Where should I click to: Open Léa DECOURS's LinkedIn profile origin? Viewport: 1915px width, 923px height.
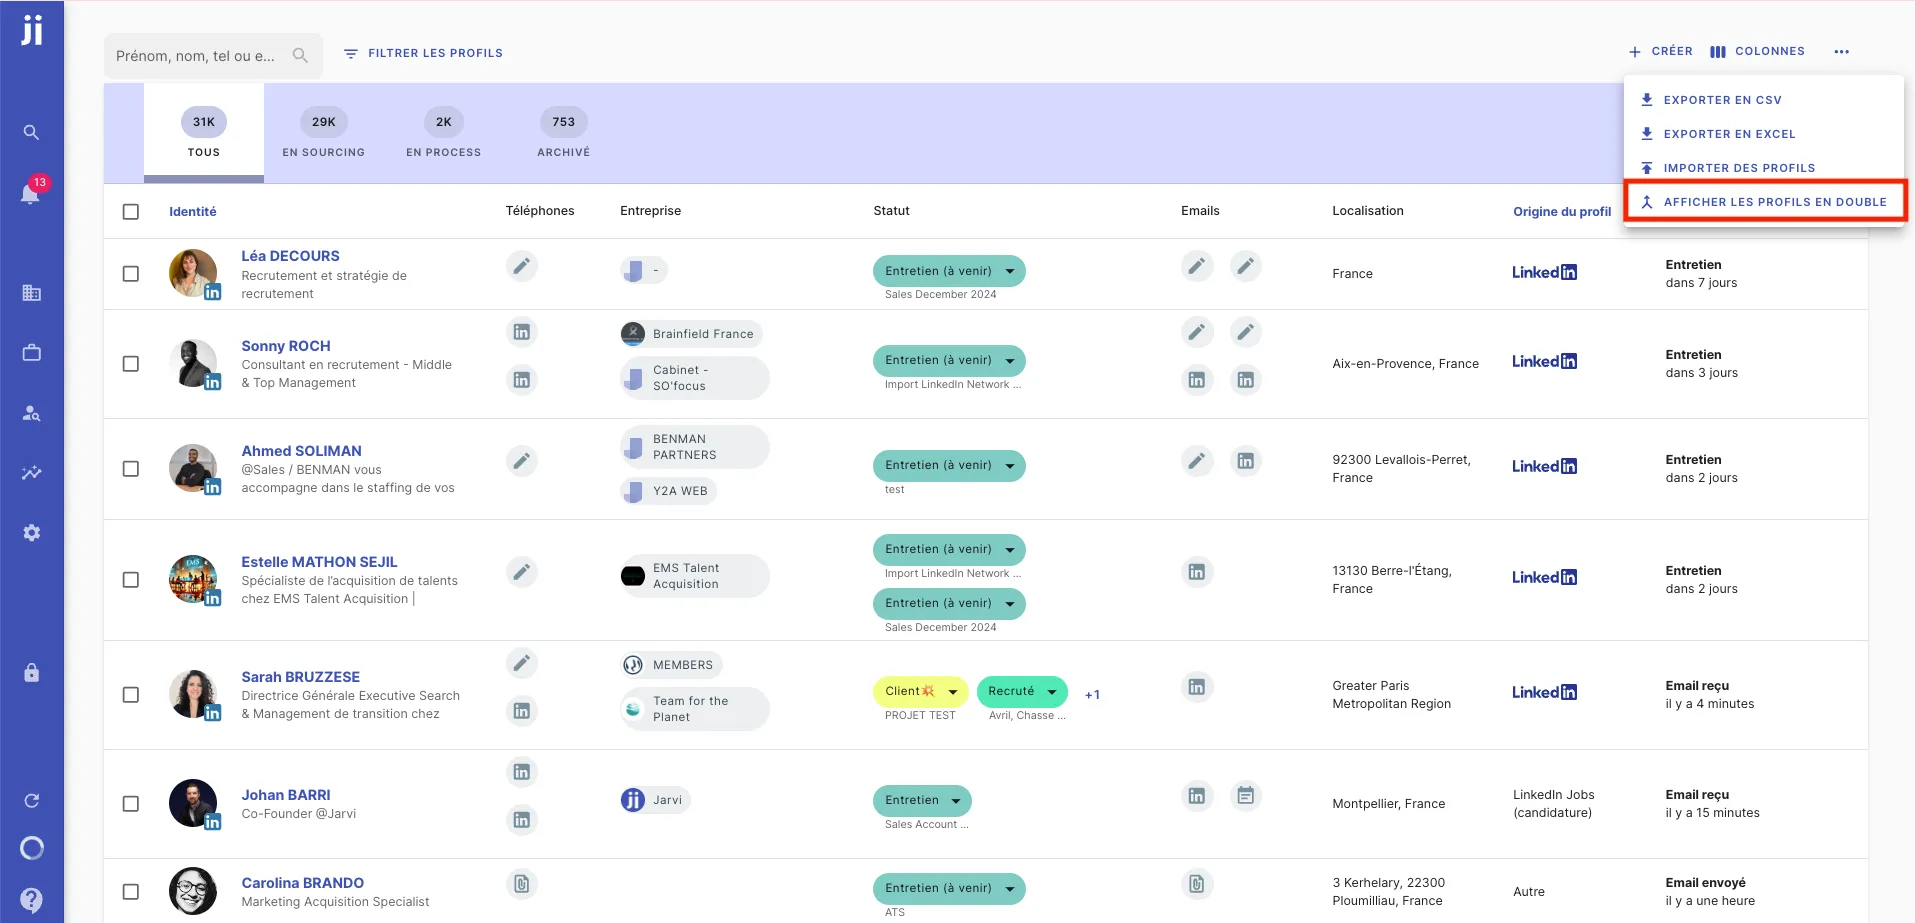[x=1543, y=271]
